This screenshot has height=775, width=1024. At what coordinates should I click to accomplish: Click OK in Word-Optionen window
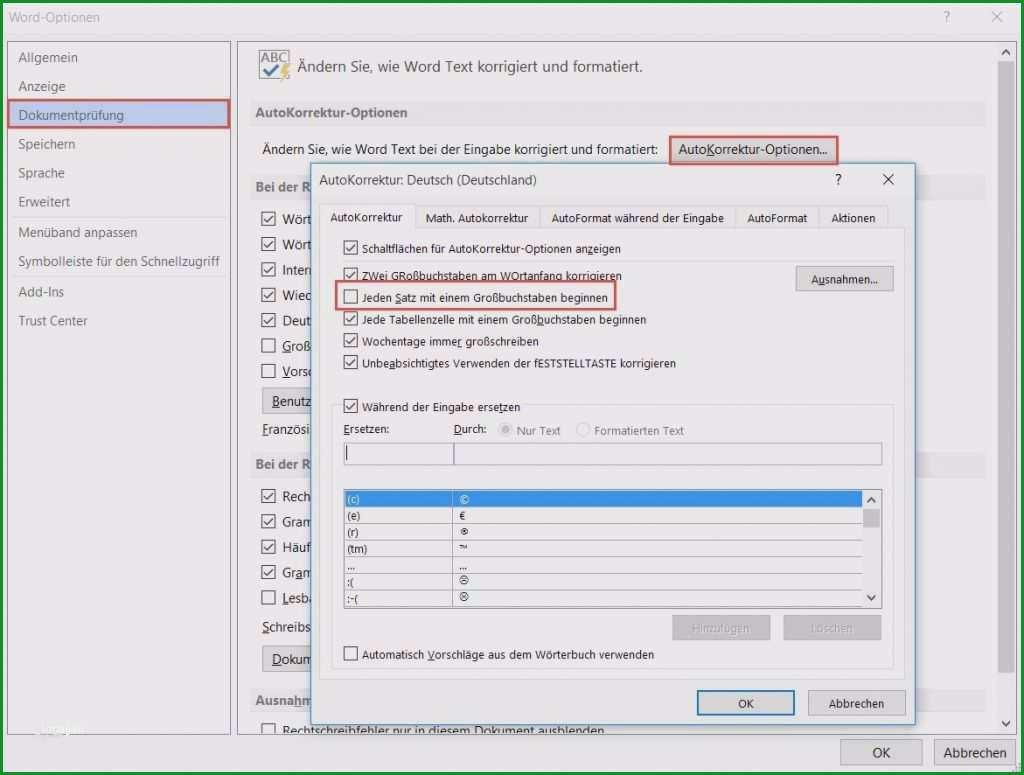point(881,753)
